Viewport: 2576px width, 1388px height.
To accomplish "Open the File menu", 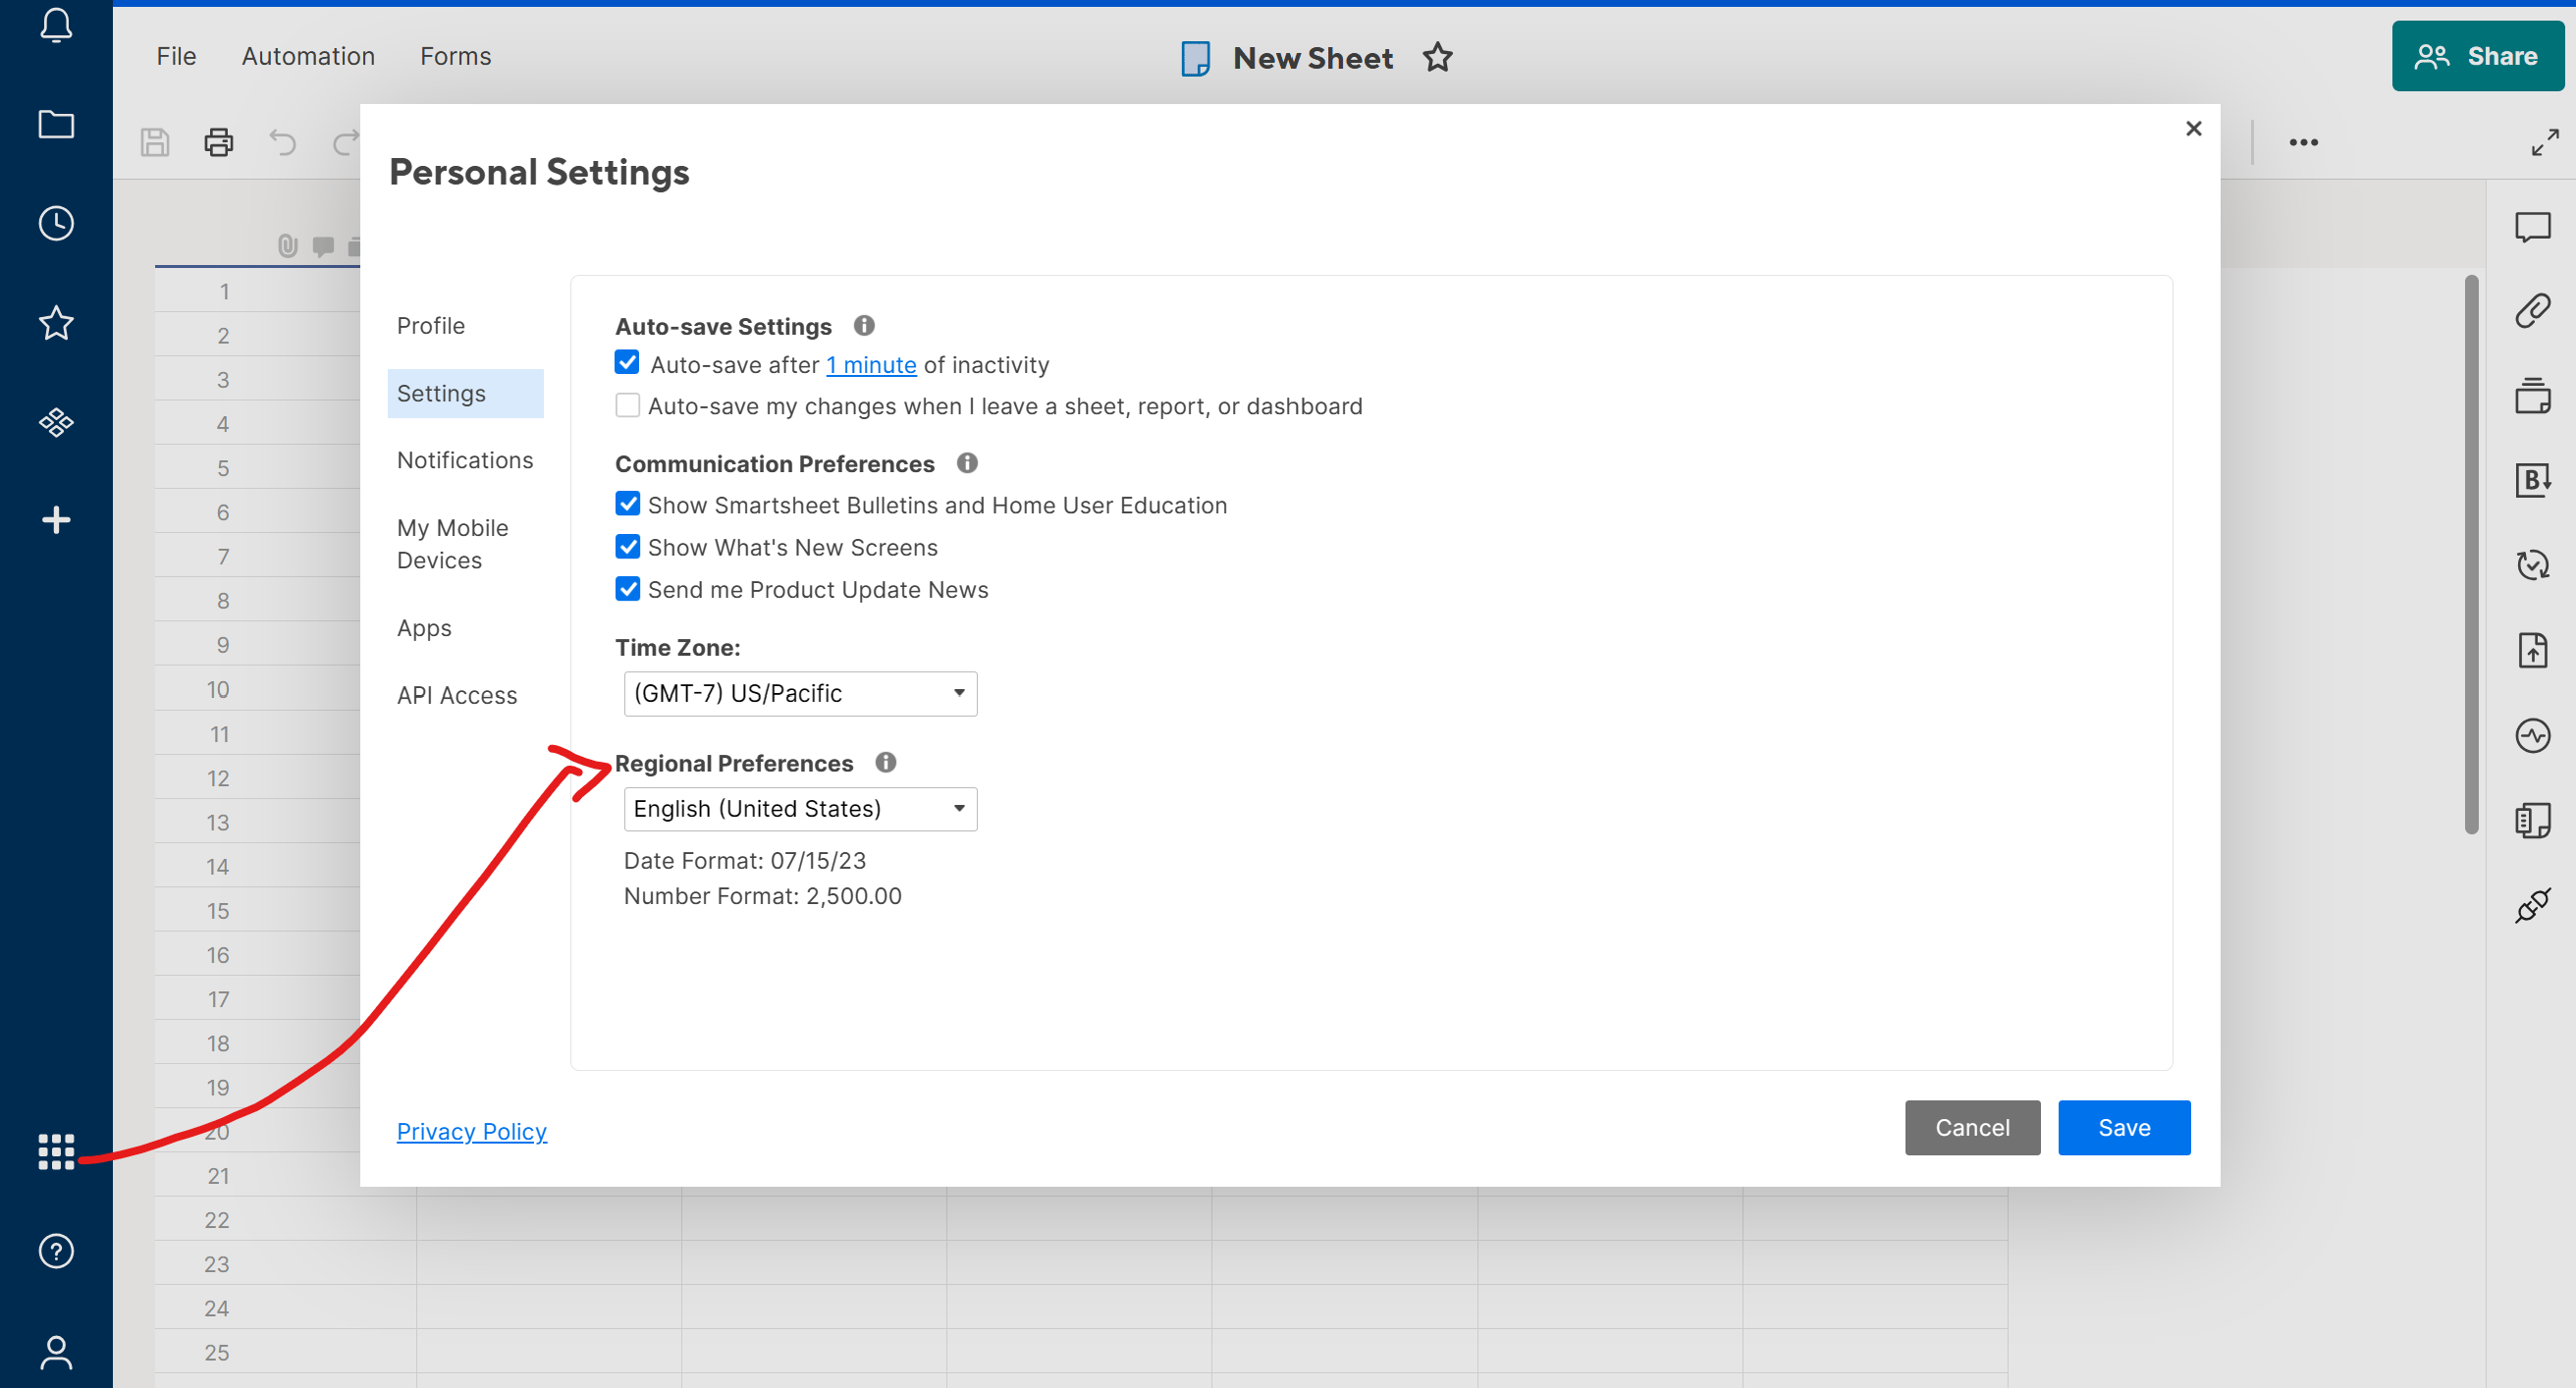I will (x=176, y=57).
